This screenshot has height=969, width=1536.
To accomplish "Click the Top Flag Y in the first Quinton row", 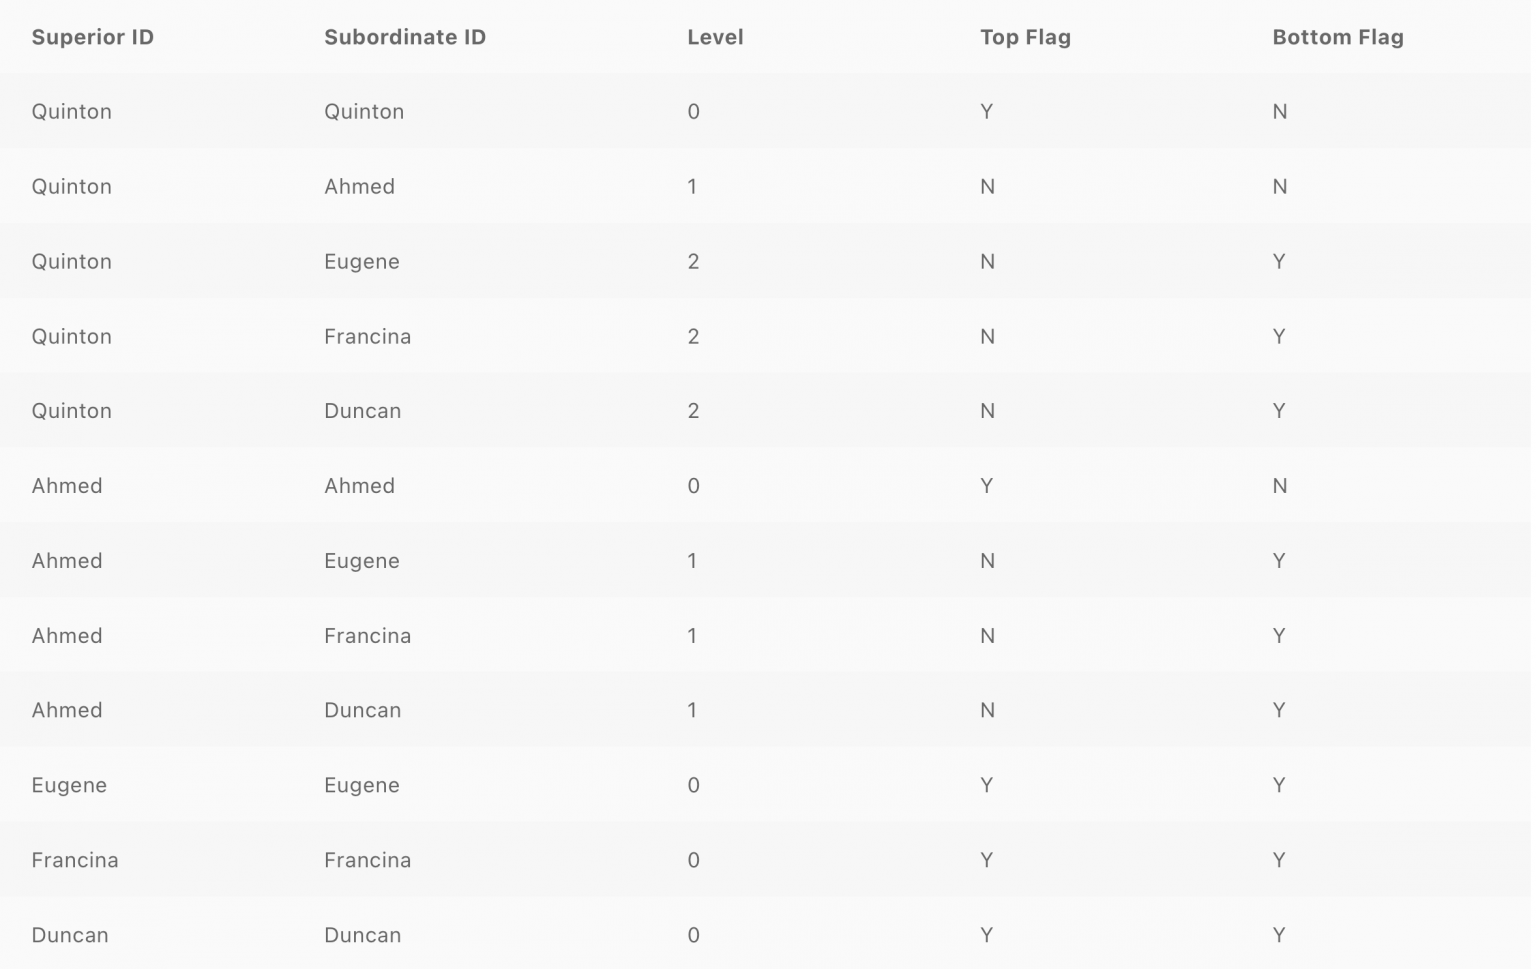I will (x=986, y=111).
